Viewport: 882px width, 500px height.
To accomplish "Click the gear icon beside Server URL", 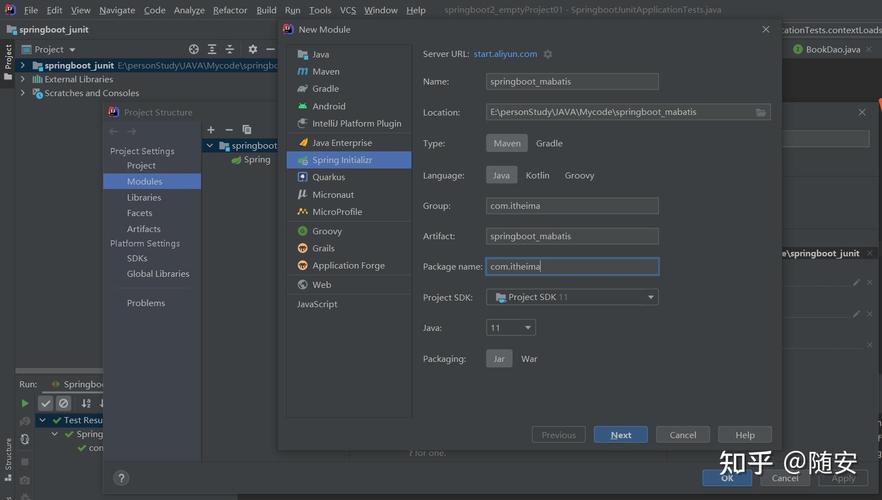I will [548, 54].
